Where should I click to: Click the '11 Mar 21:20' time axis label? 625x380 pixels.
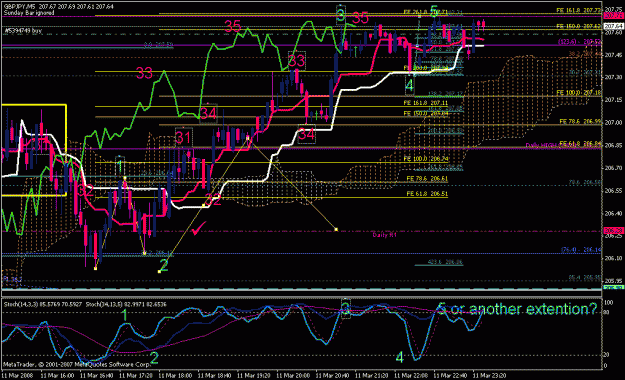coord(371,375)
